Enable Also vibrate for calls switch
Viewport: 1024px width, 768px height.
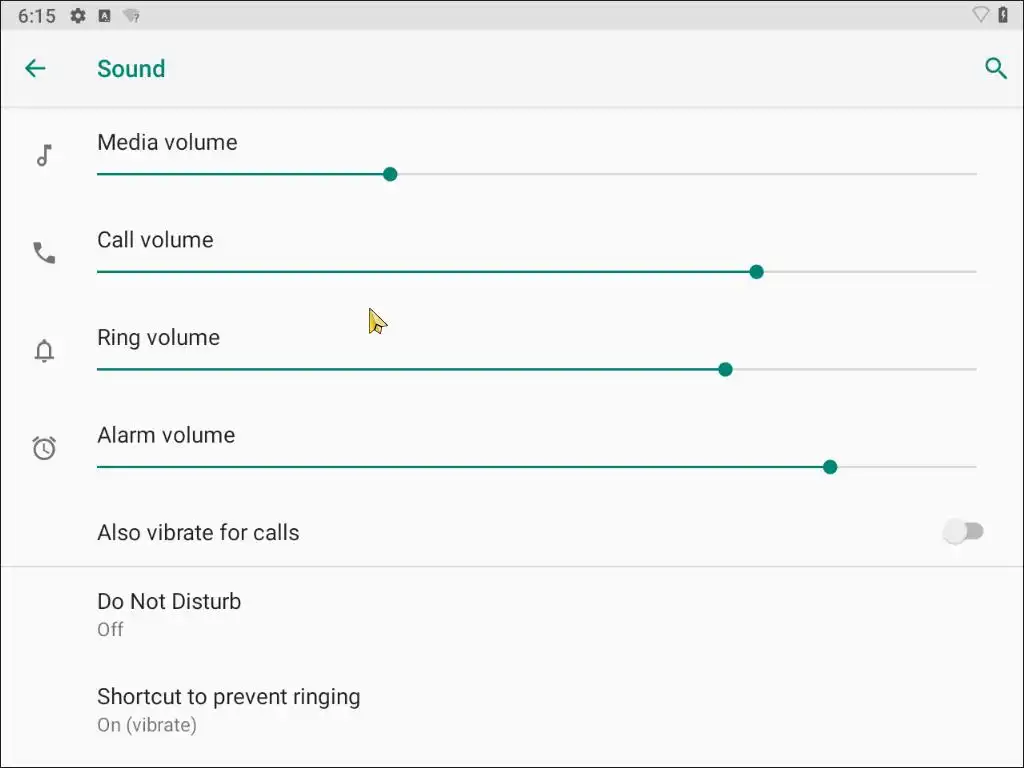coord(963,532)
